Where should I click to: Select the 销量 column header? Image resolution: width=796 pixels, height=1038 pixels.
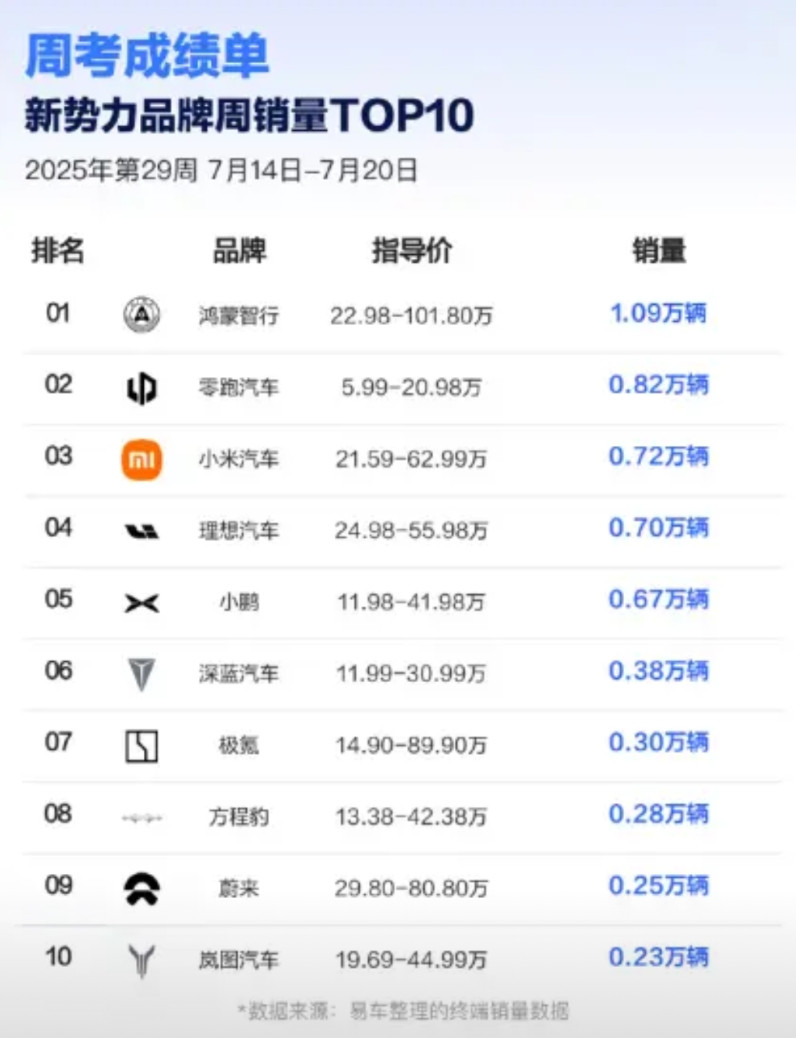(659, 251)
